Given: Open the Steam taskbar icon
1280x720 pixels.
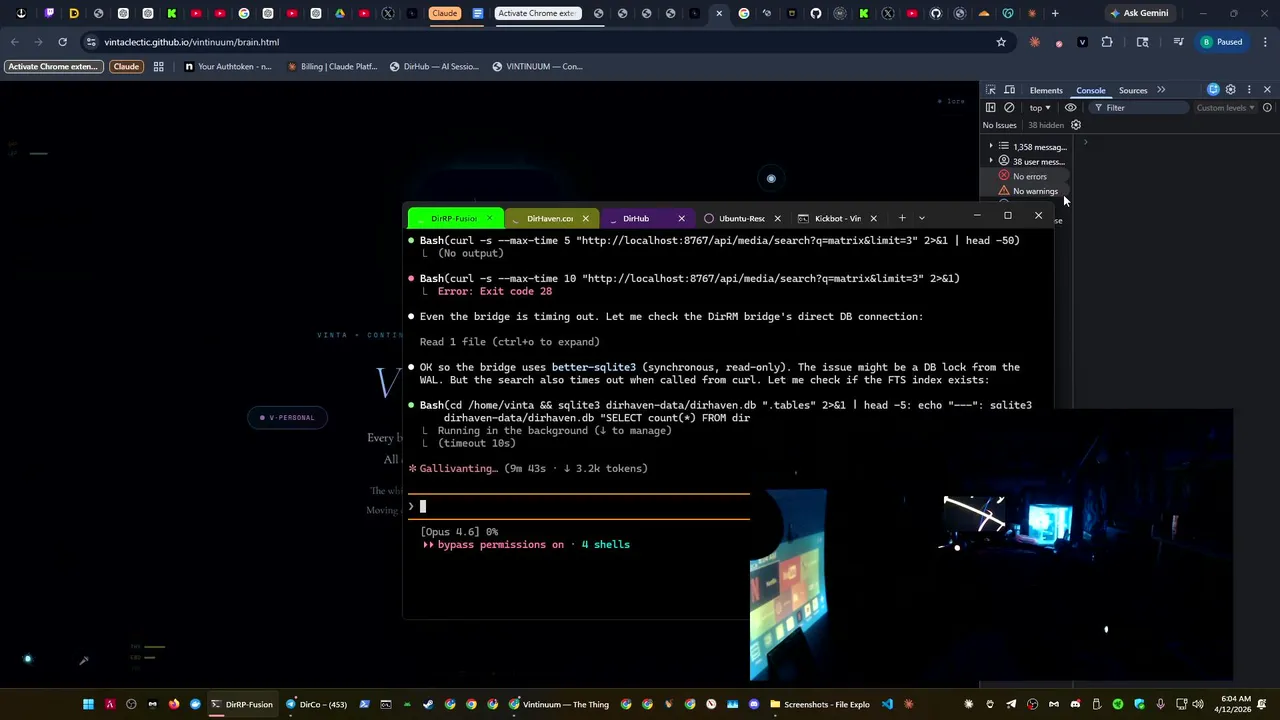Looking at the screenshot, I should coord(428,704).
